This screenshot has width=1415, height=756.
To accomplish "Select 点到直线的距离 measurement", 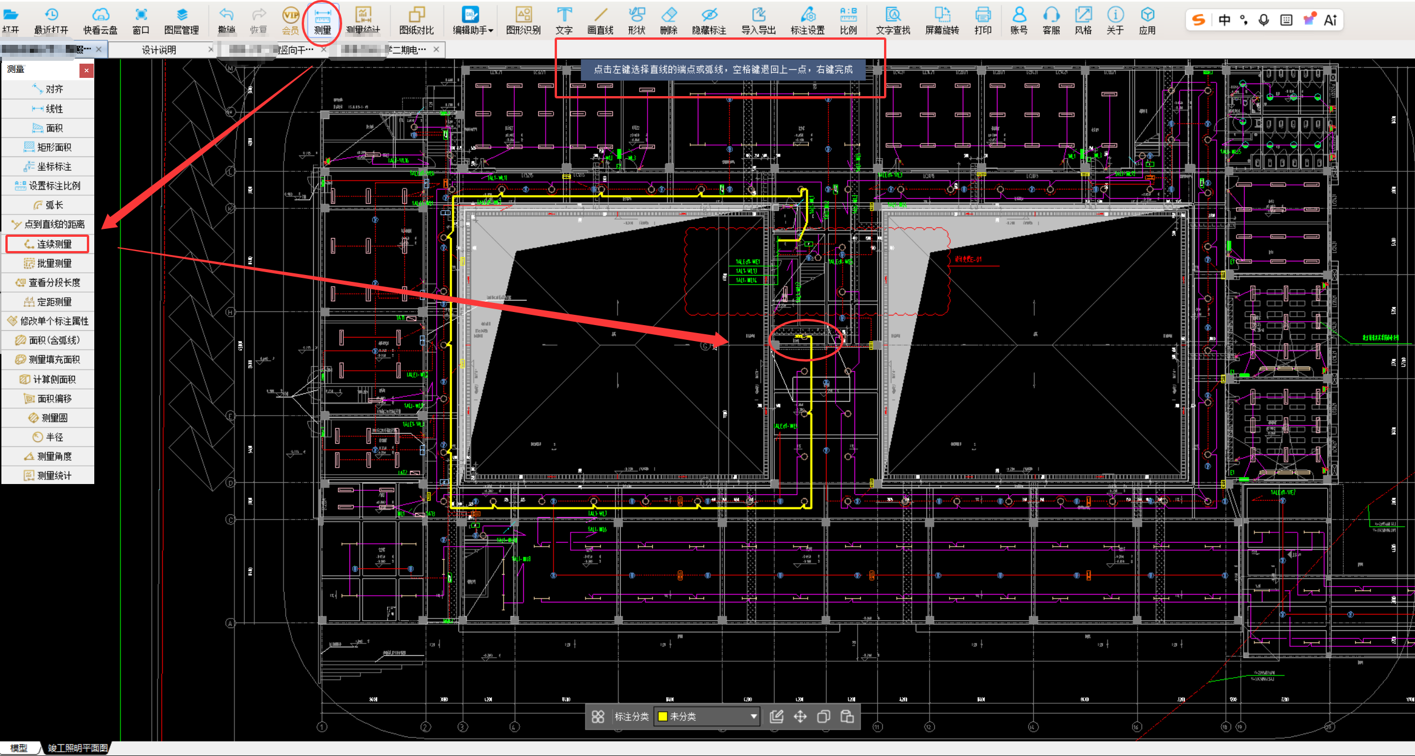I will (x=47, y=224).
